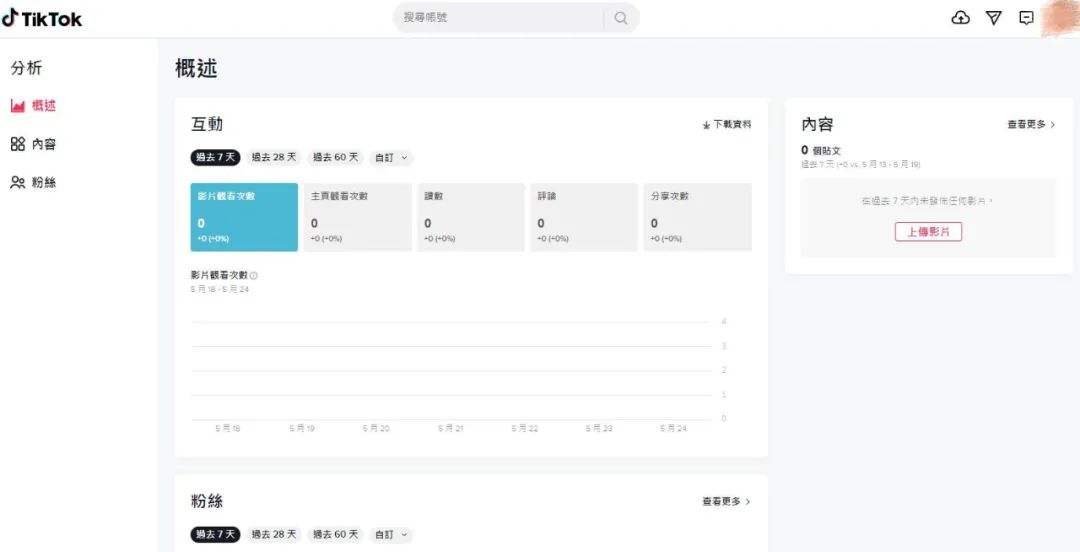Click the 分析 sidebar heading
The width and height of the screenshot is (1080, 552).
pyautogui.click(x=26, y=68)
